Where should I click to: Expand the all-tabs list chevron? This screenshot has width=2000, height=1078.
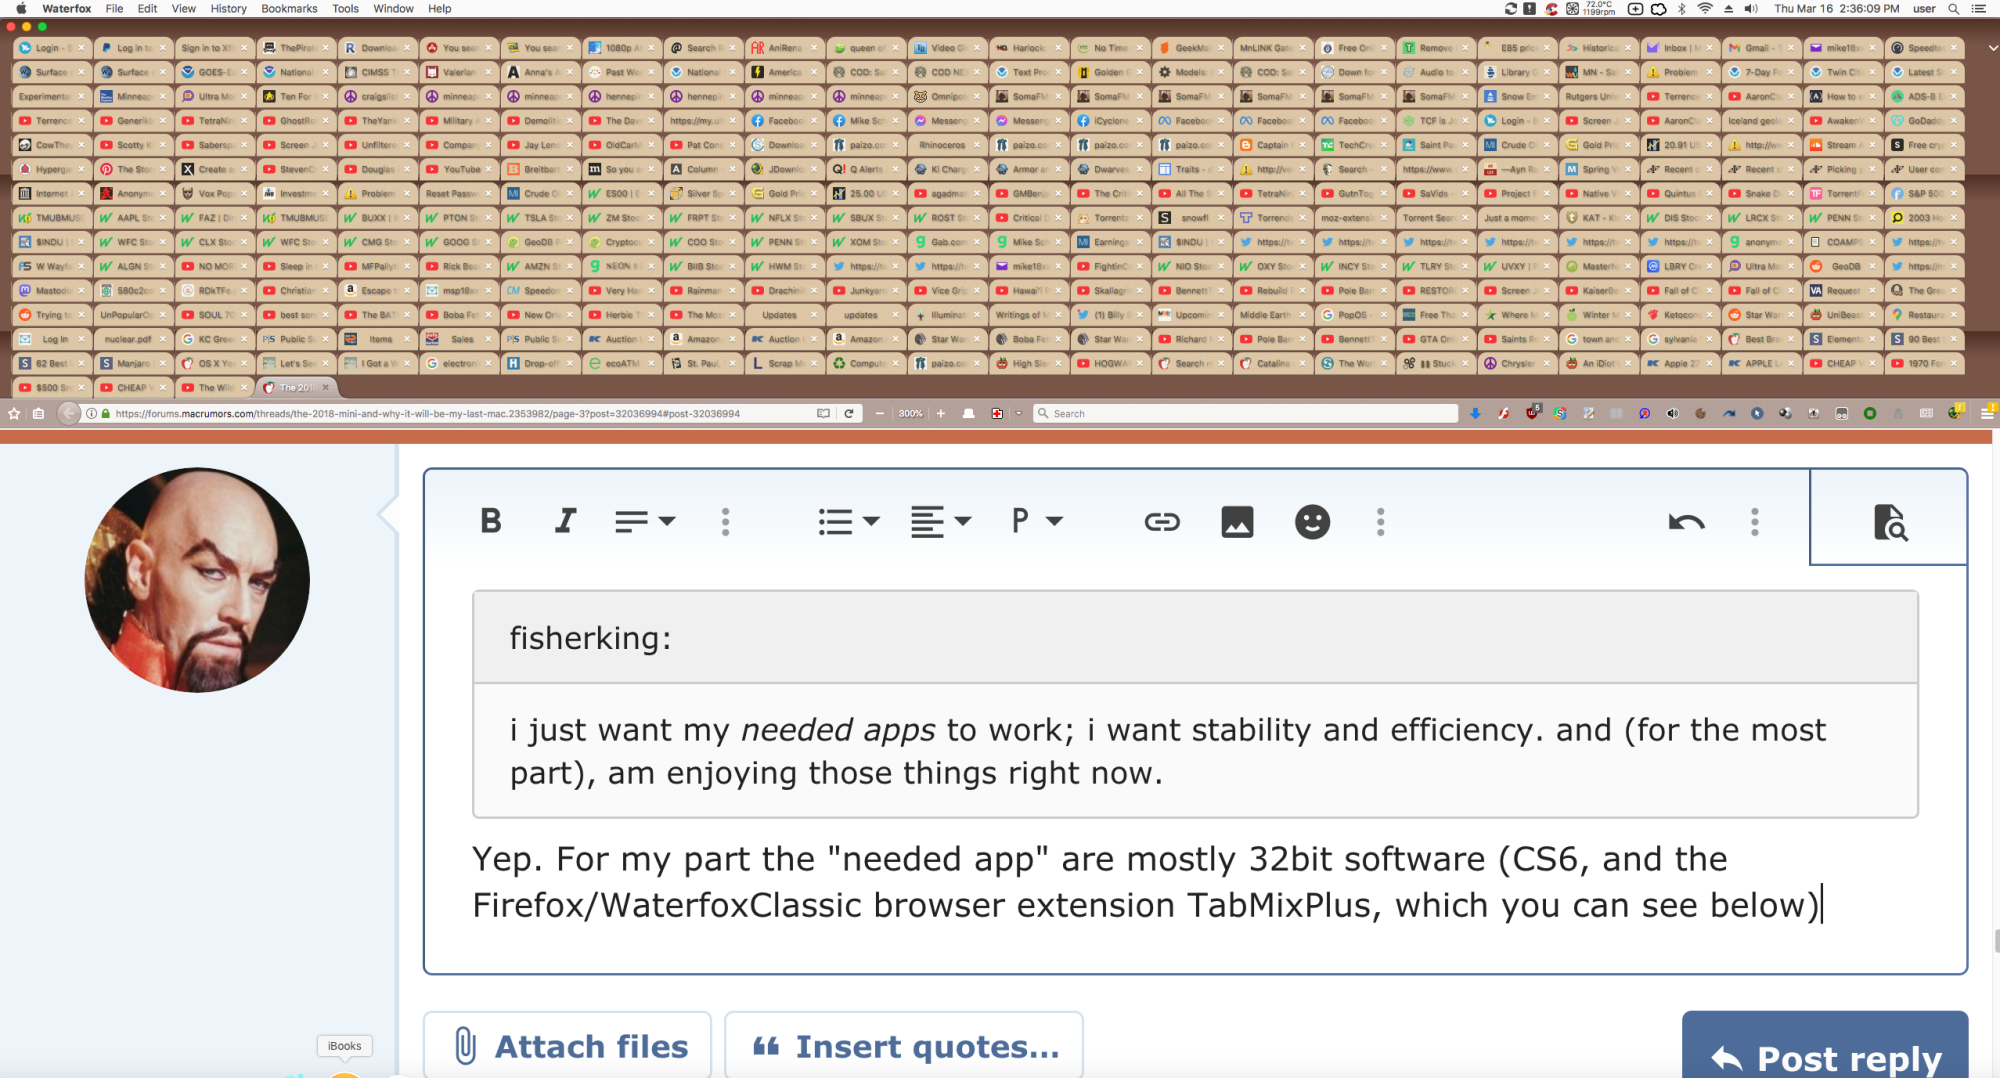pos(1992,47)
